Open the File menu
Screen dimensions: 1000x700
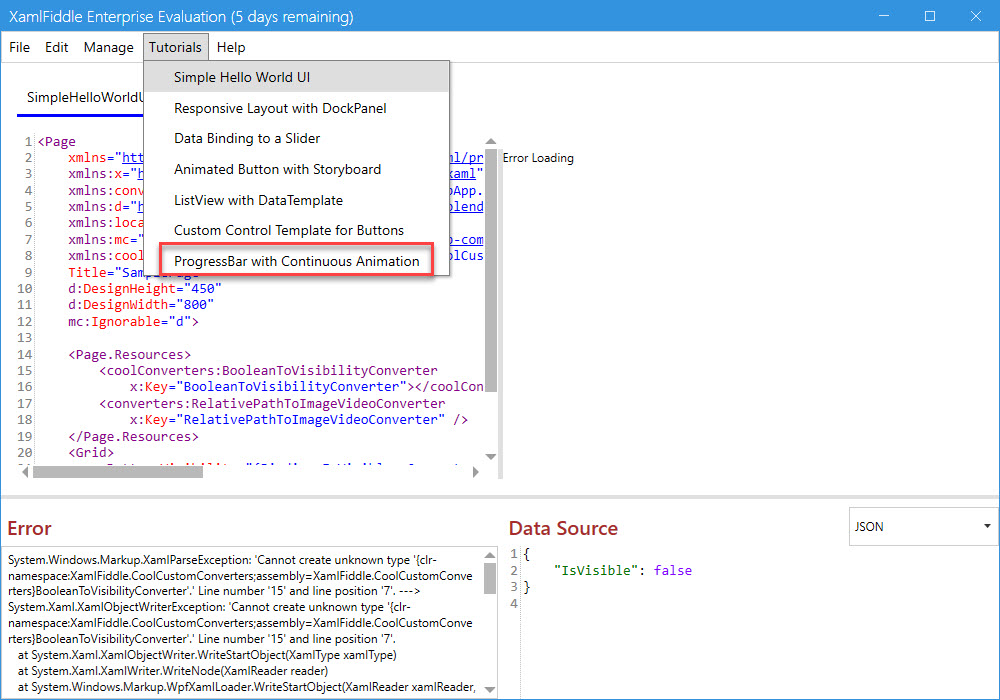[19, 47]
